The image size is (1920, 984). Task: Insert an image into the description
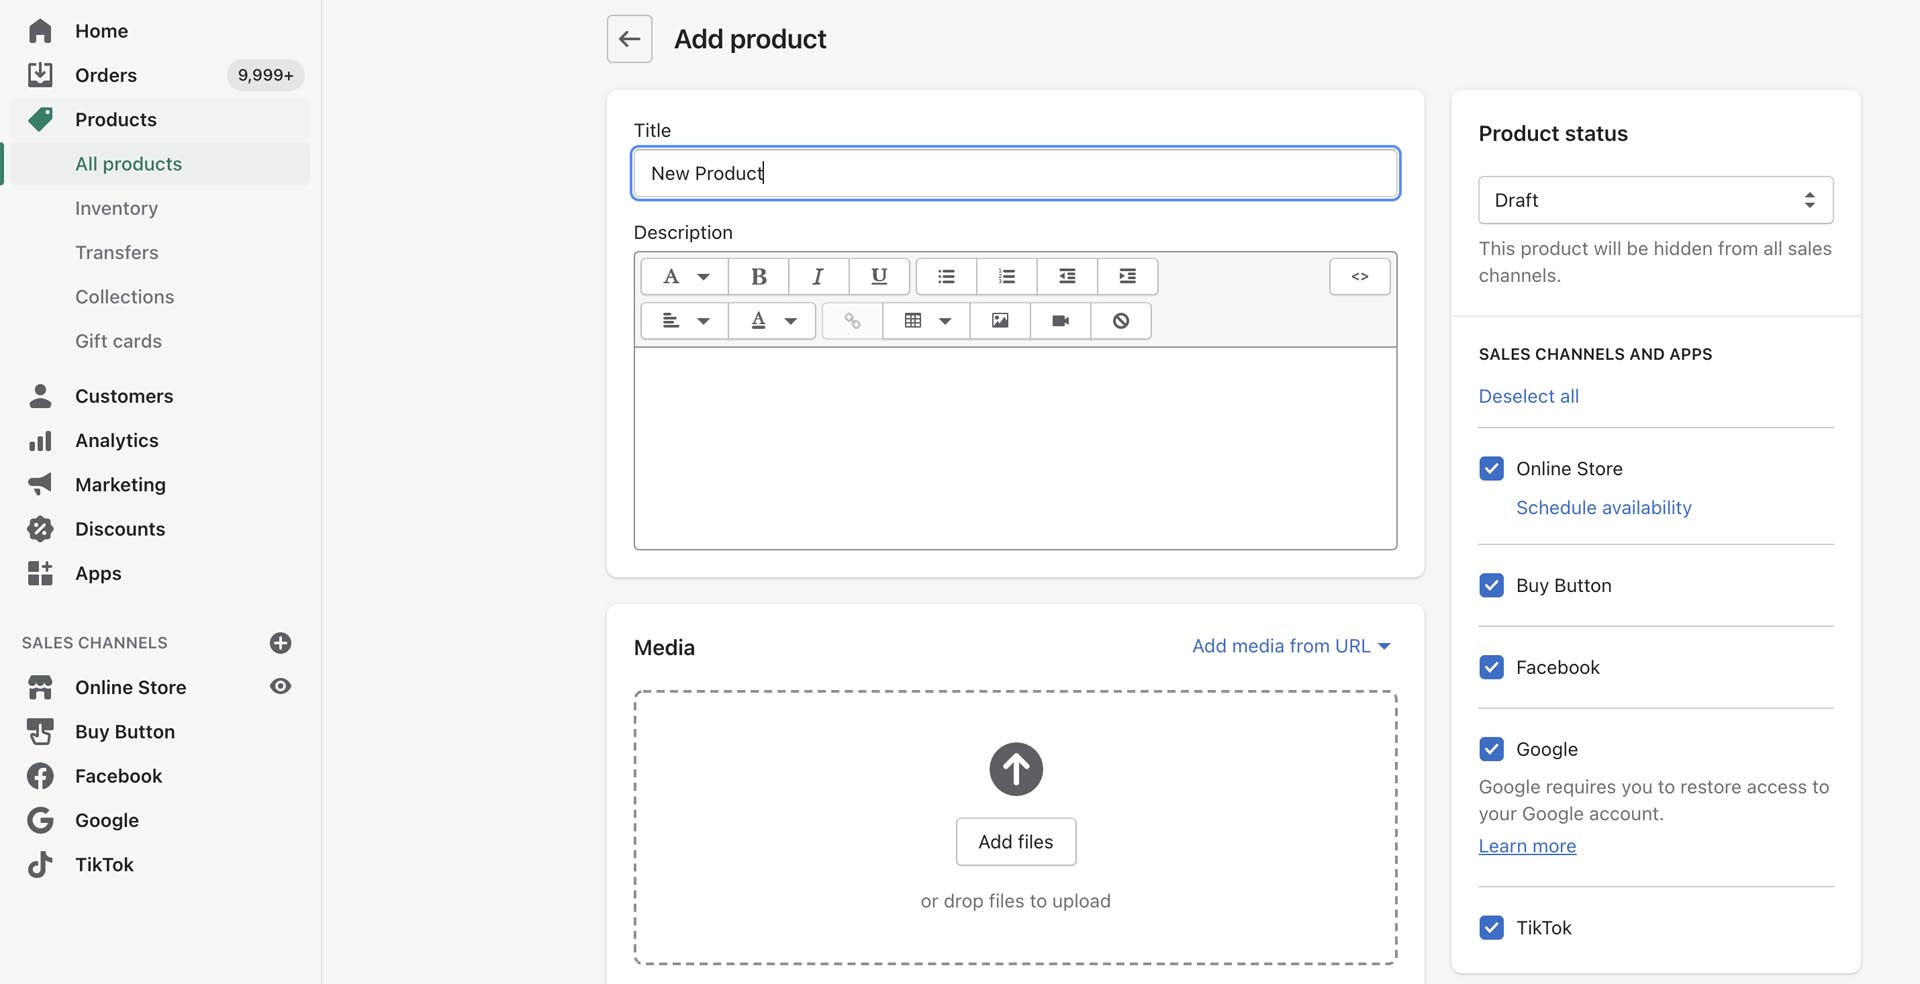pyautogui.click(x=999, y=321)
